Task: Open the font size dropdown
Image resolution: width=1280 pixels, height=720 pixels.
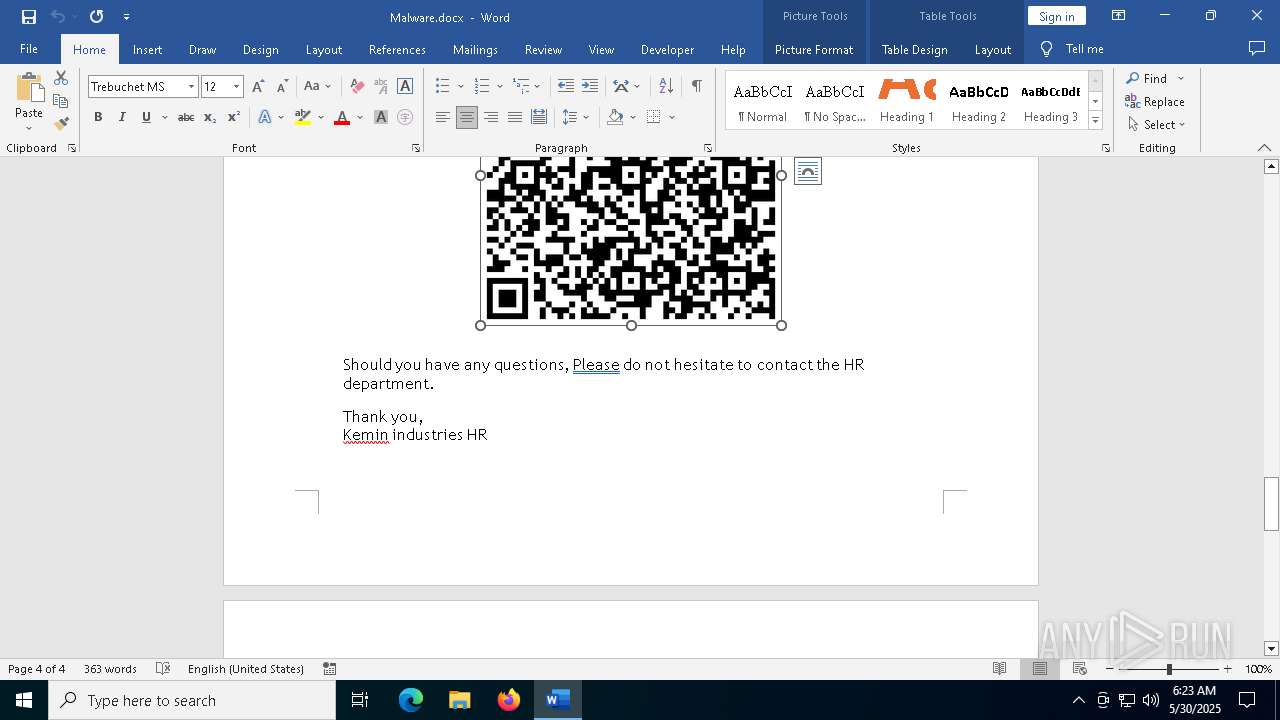Action: coord(237,87)
